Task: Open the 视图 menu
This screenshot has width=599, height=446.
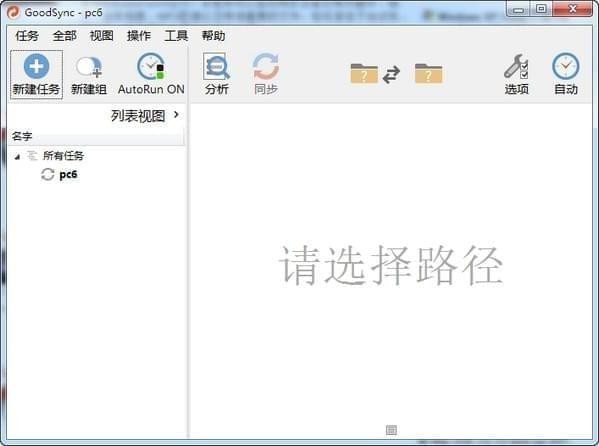Action: [x=101, y=36]
